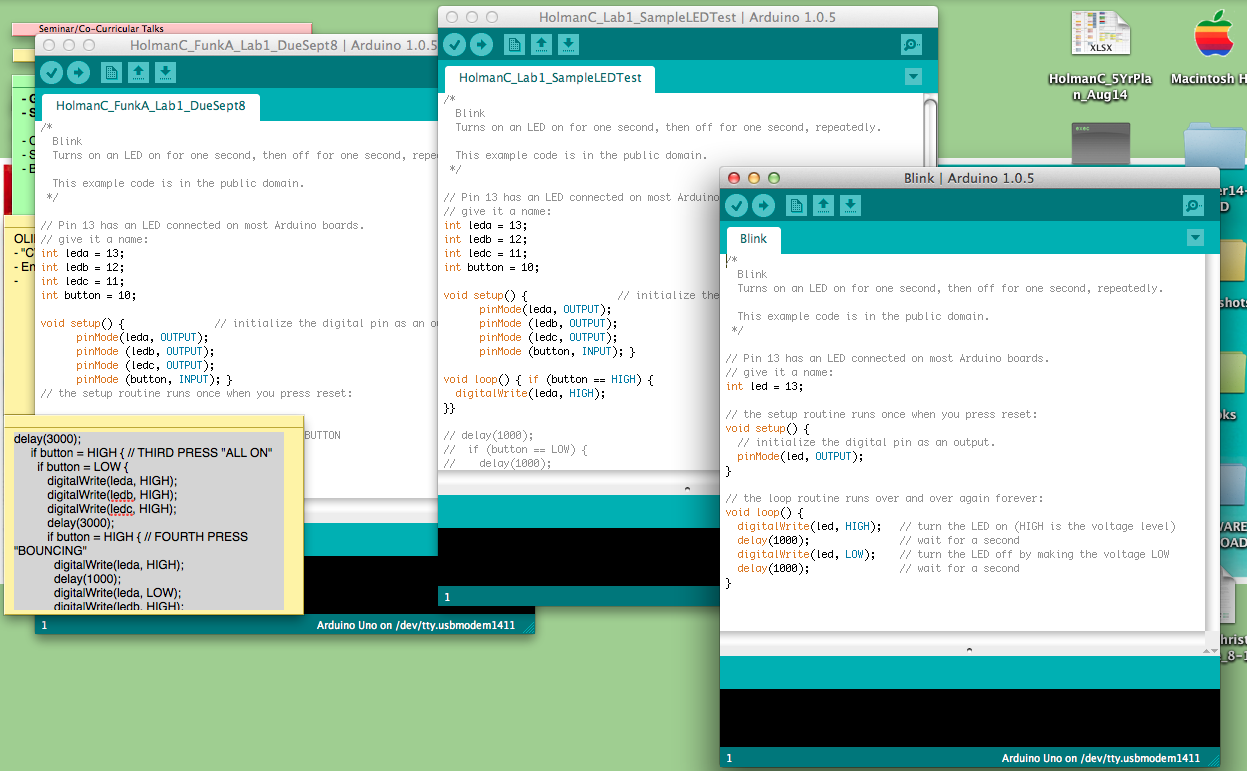Viewport: 1247px width, 771px height.
Task: Click the SampleLEDTest window title bar
Action: click(687, 17)
